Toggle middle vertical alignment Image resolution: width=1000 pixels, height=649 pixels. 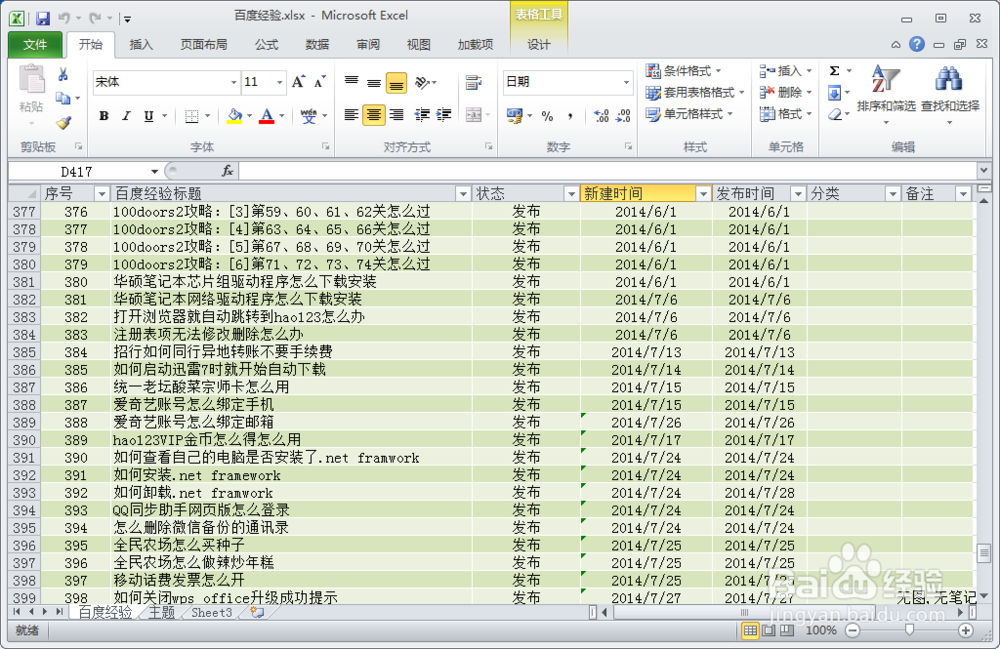374,82
